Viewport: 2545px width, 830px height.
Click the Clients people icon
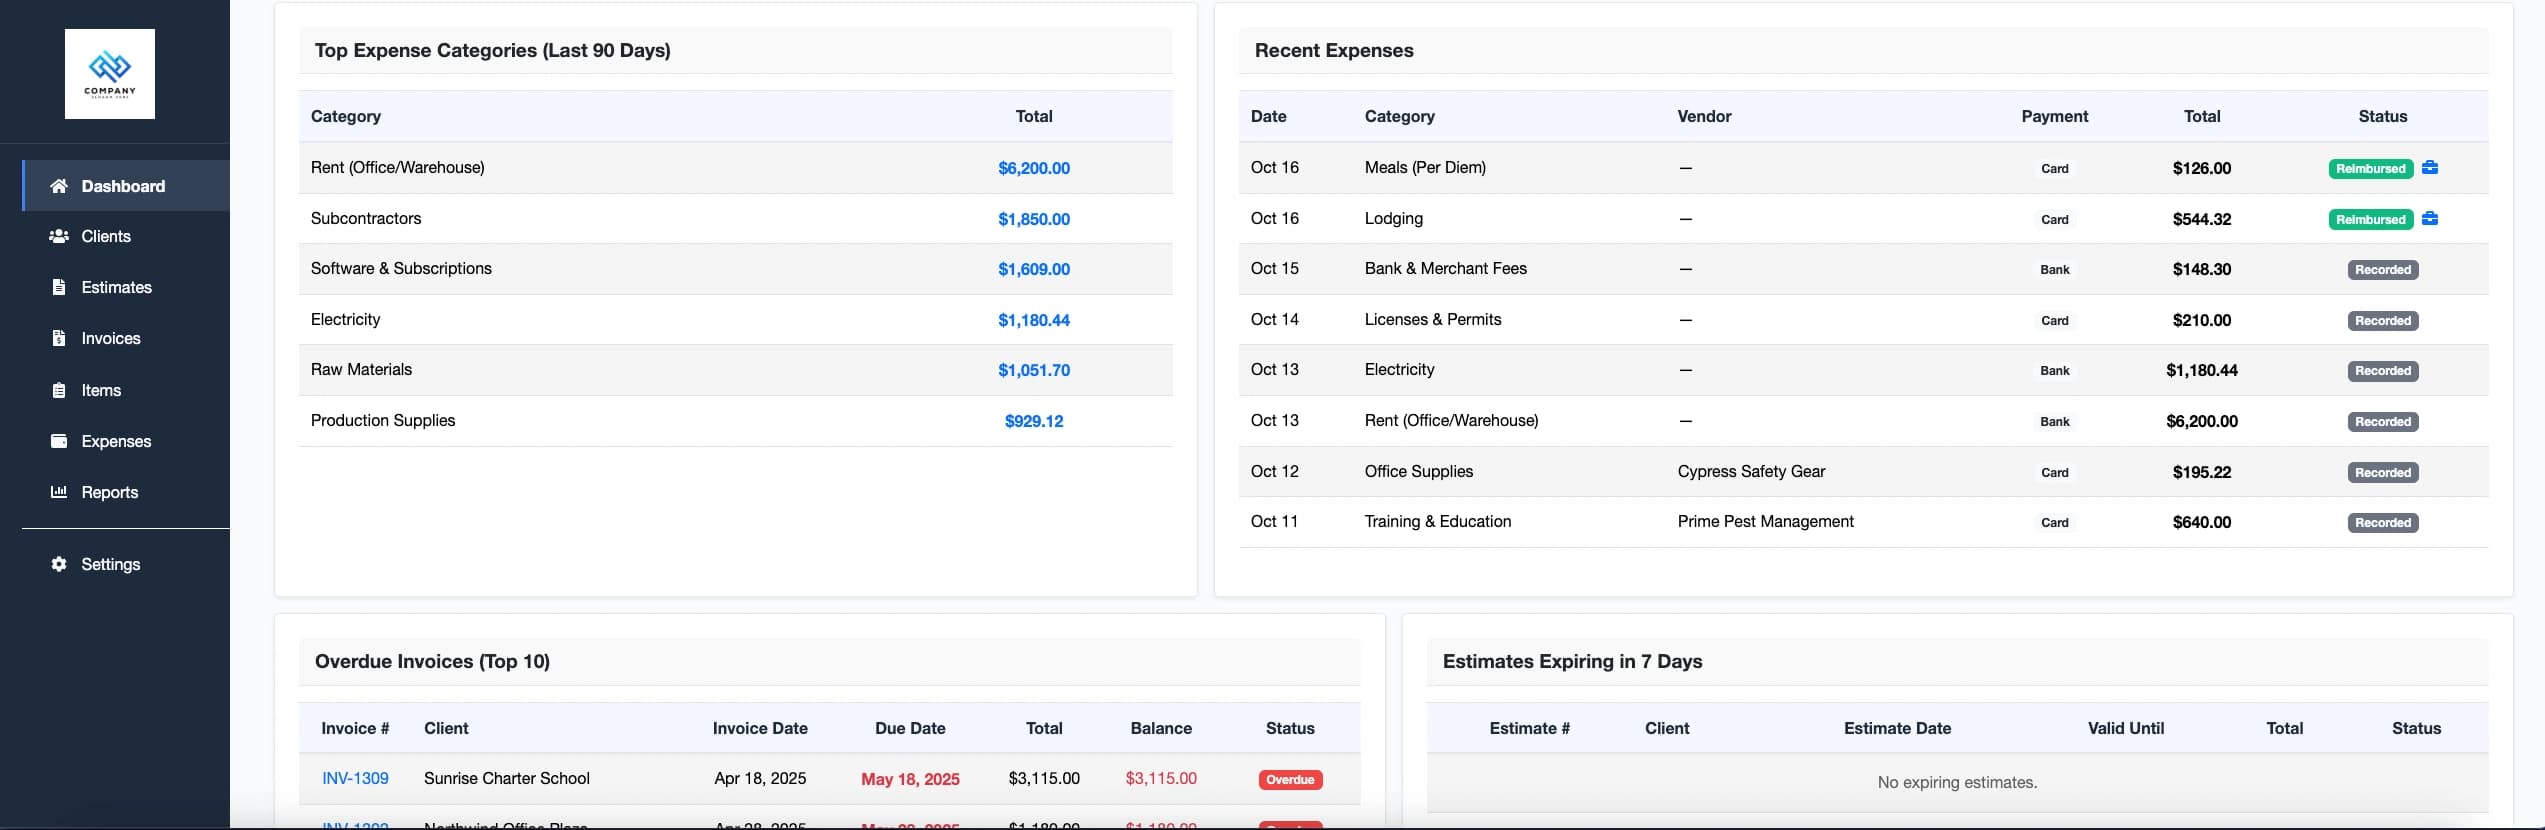click(59, 236)
